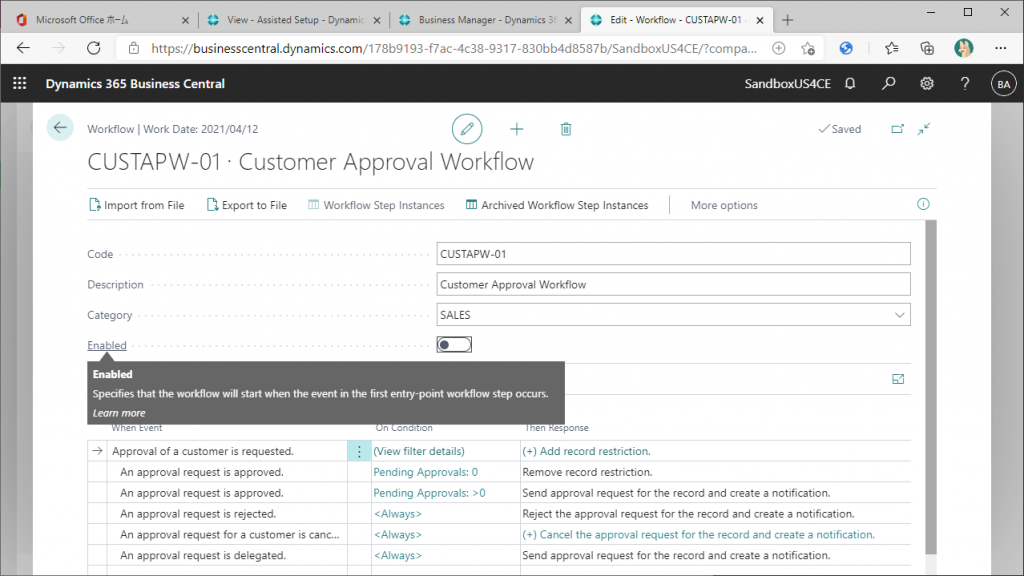Click the notifications bell icon
The width and height of the screenshot is (1024, 576).
tap(850, 84)
